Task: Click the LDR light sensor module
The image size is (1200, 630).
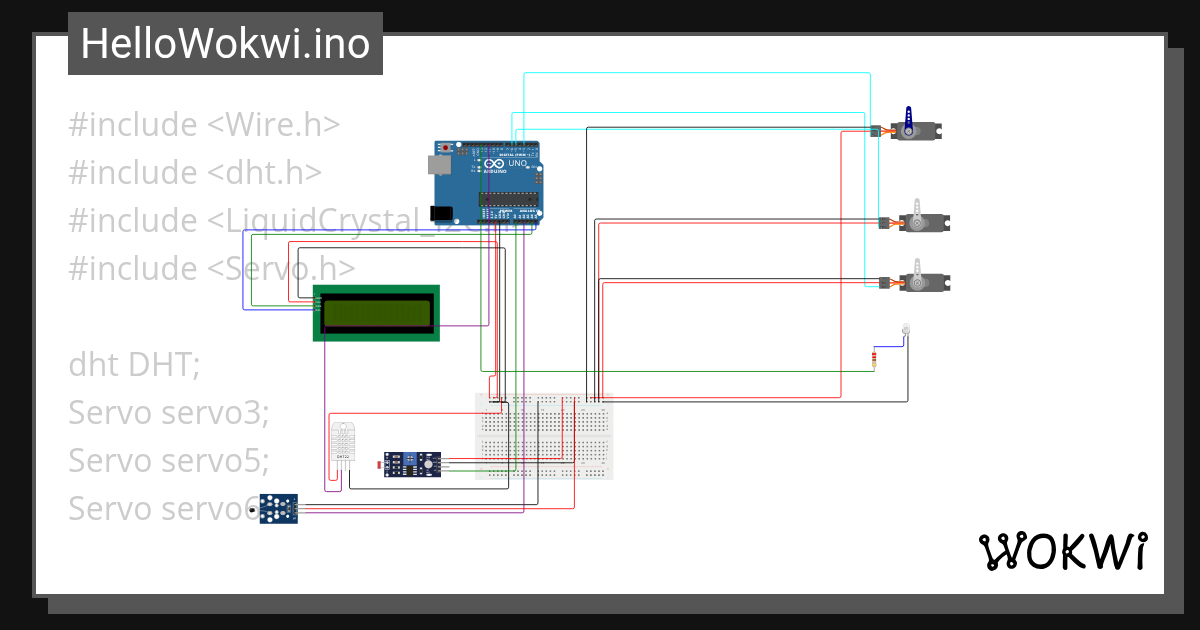Action: tap(412, 463)
